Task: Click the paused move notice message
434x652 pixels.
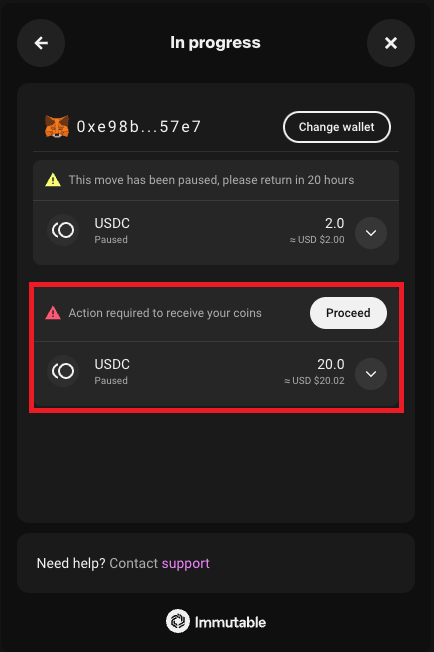Action: 211,180
